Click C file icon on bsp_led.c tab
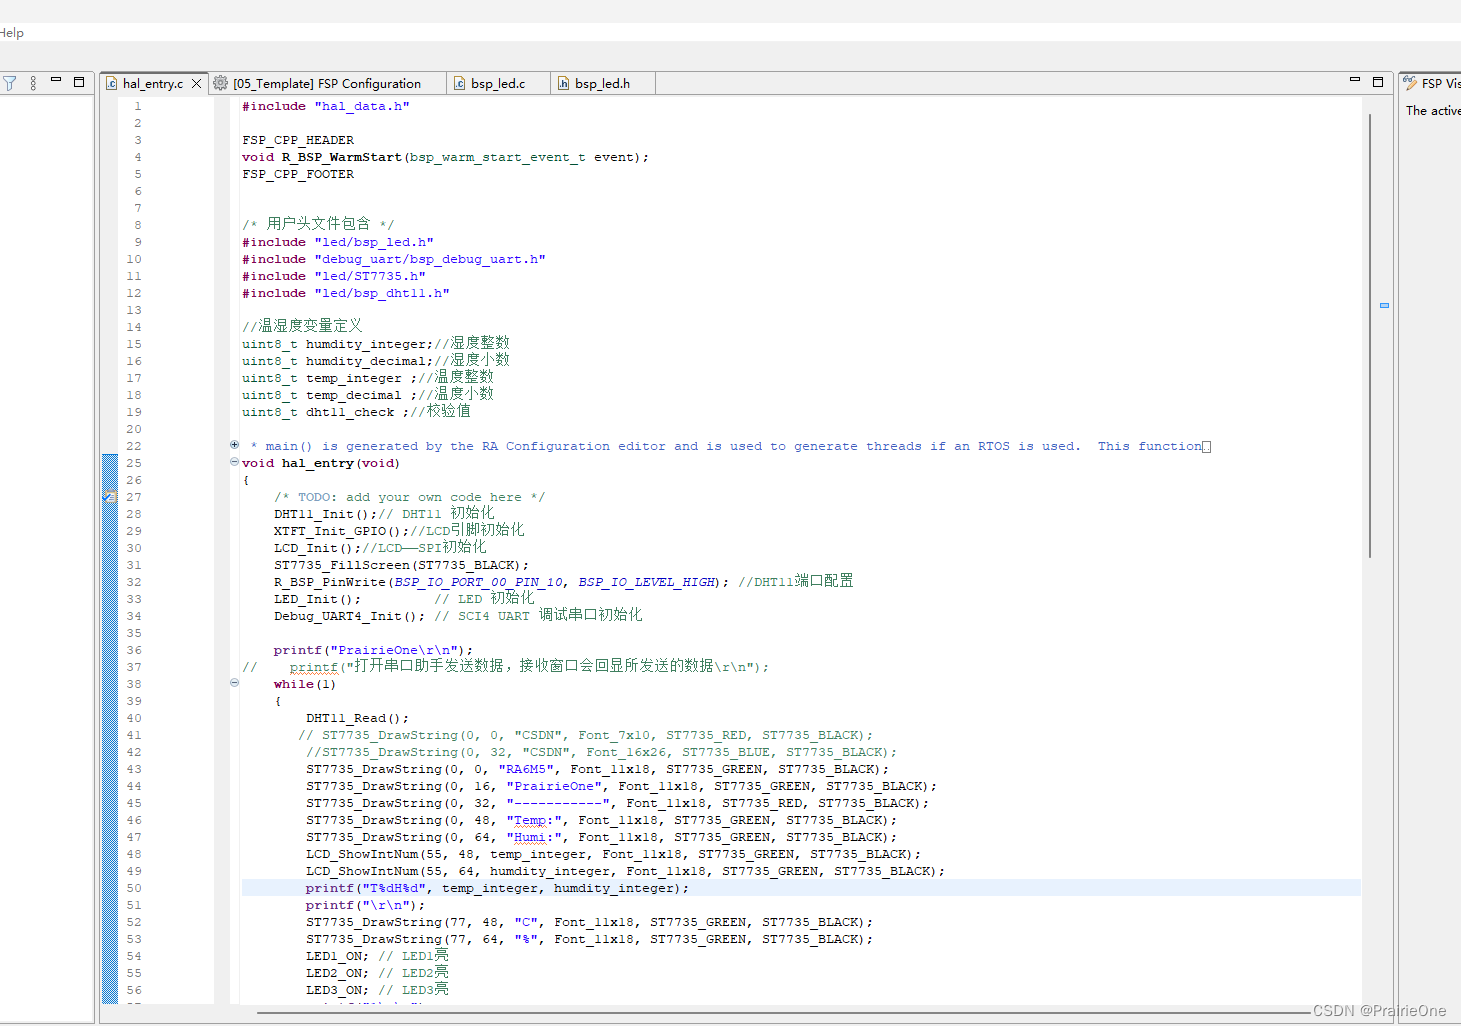The width and height of the screenshot is (1461, 1026). tap(459, 84)
